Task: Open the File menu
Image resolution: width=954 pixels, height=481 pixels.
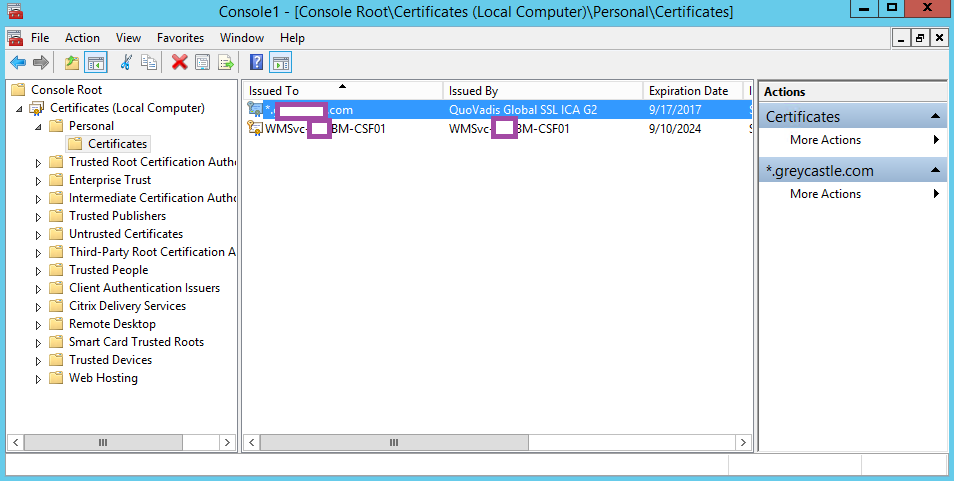Action: pyautogui.click(x=40, y=38)
